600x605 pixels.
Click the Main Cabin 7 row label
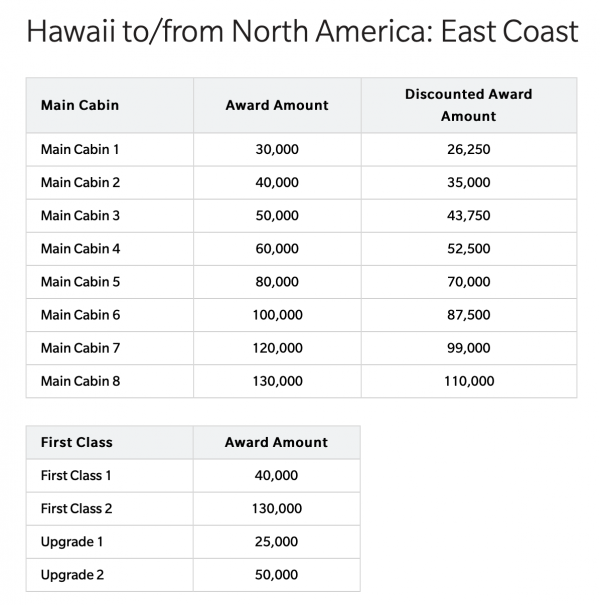coord(80,348)
